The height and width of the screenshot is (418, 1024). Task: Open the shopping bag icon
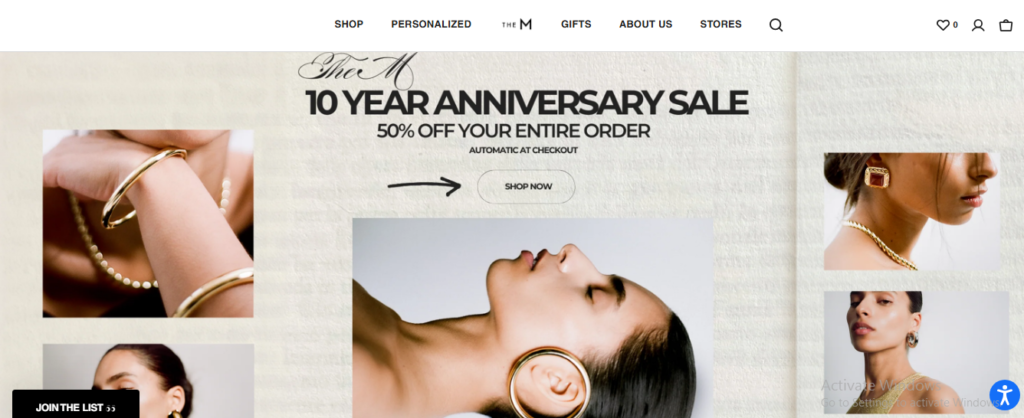pyautogui.click(x=1006, y=25)
